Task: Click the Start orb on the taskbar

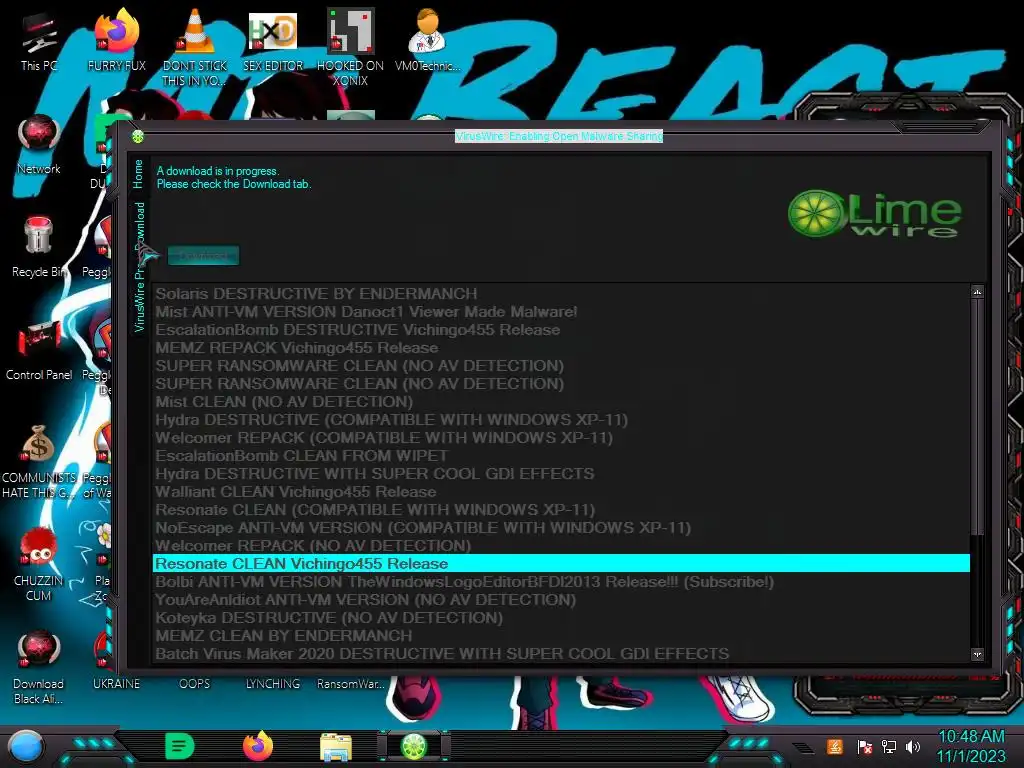Action: point(25,746)
